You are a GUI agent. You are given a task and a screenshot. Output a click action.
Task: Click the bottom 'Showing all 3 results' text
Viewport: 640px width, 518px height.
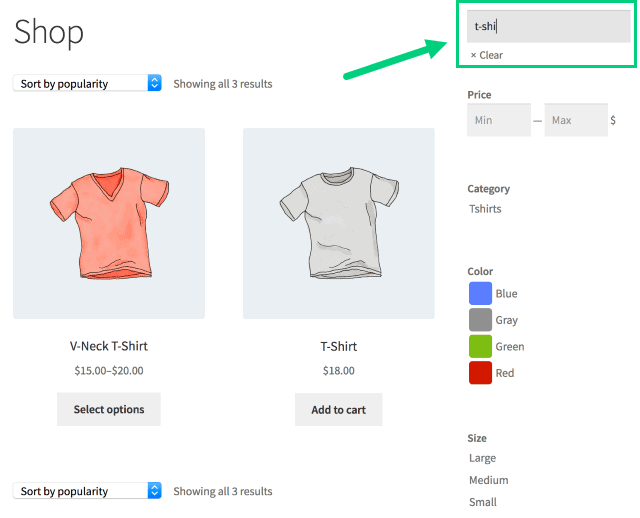[x=223, y=491]
